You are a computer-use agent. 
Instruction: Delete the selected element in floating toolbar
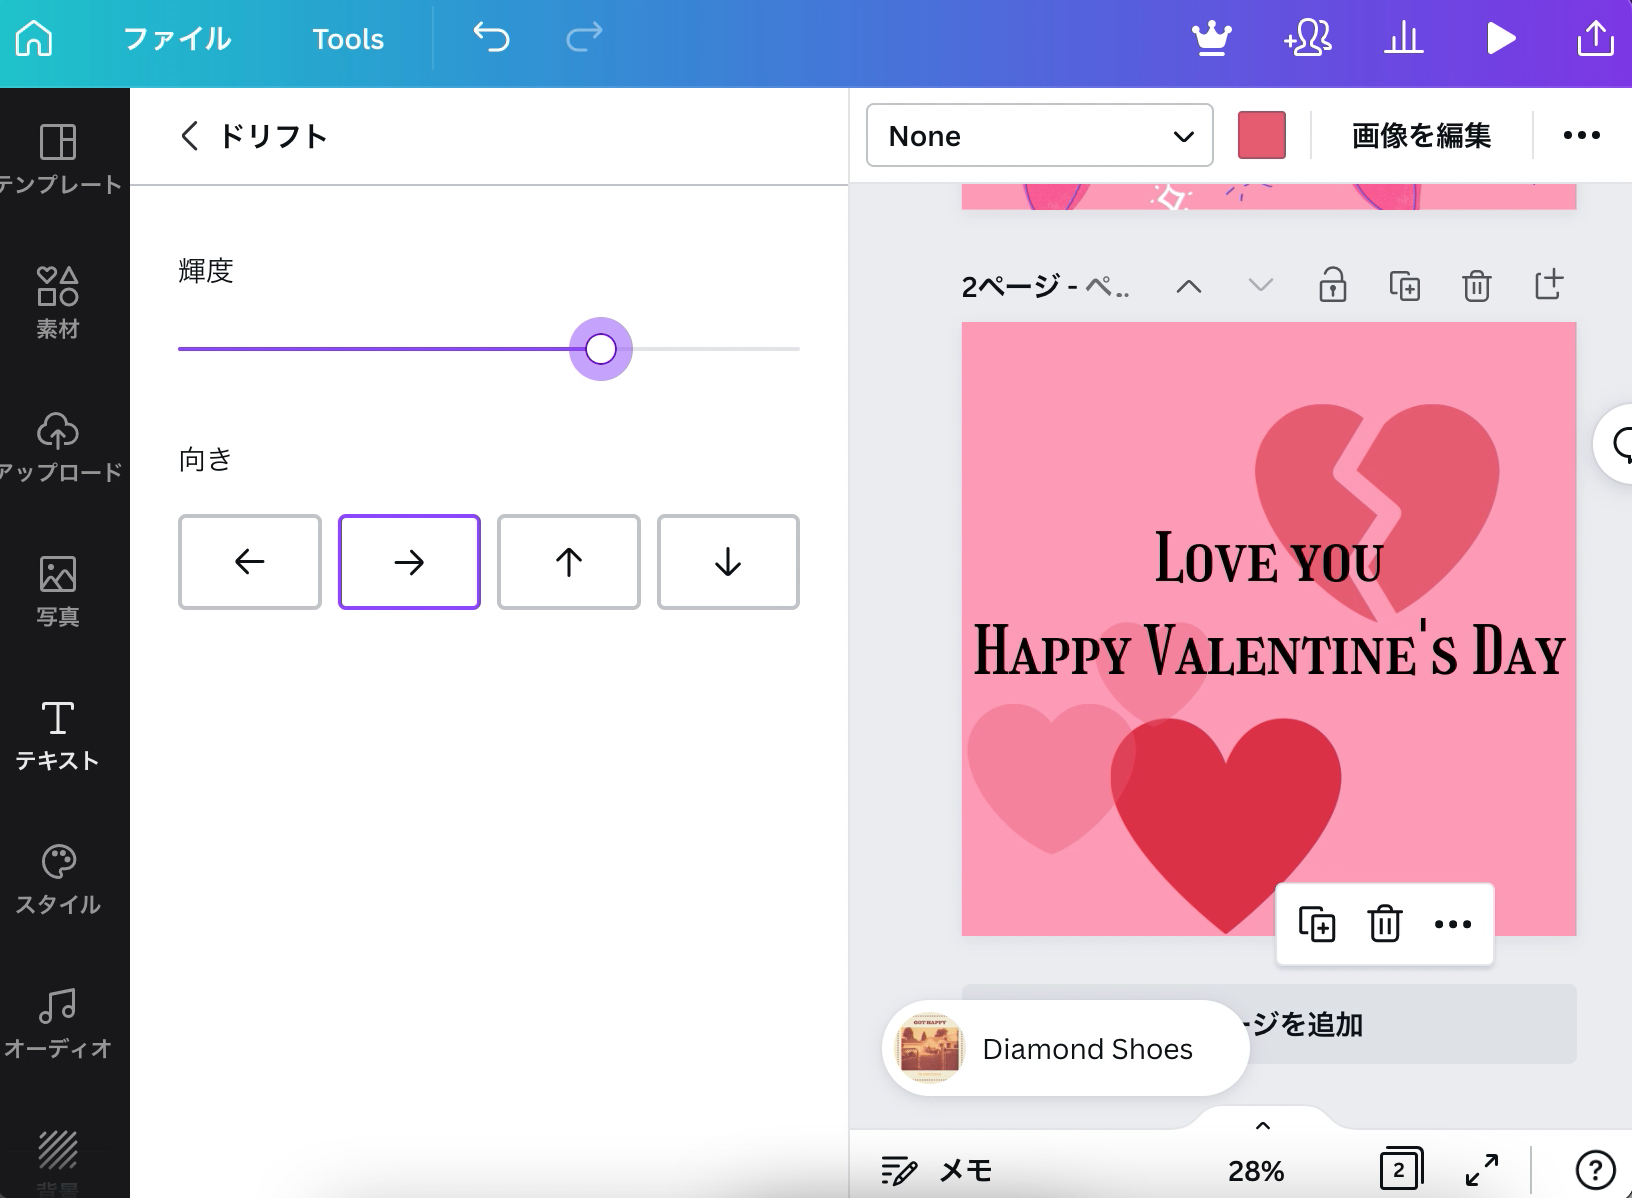click(x=1385, y=924)
